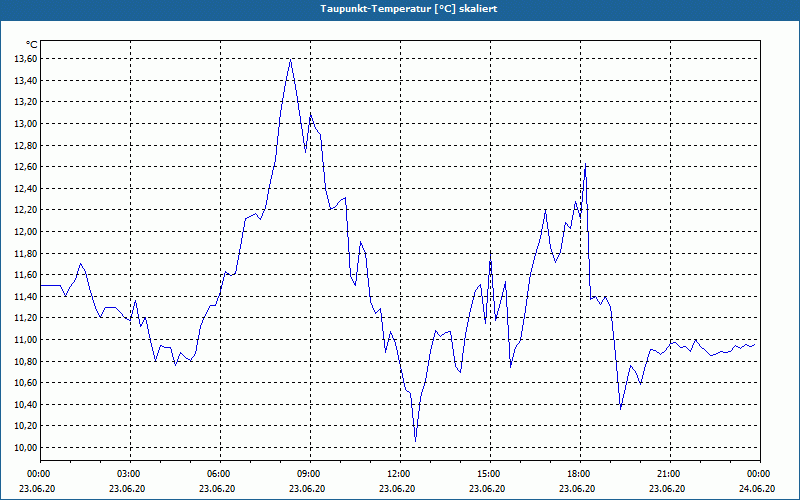
Task: Click the 06:00 time label
Action: point(217,474)
